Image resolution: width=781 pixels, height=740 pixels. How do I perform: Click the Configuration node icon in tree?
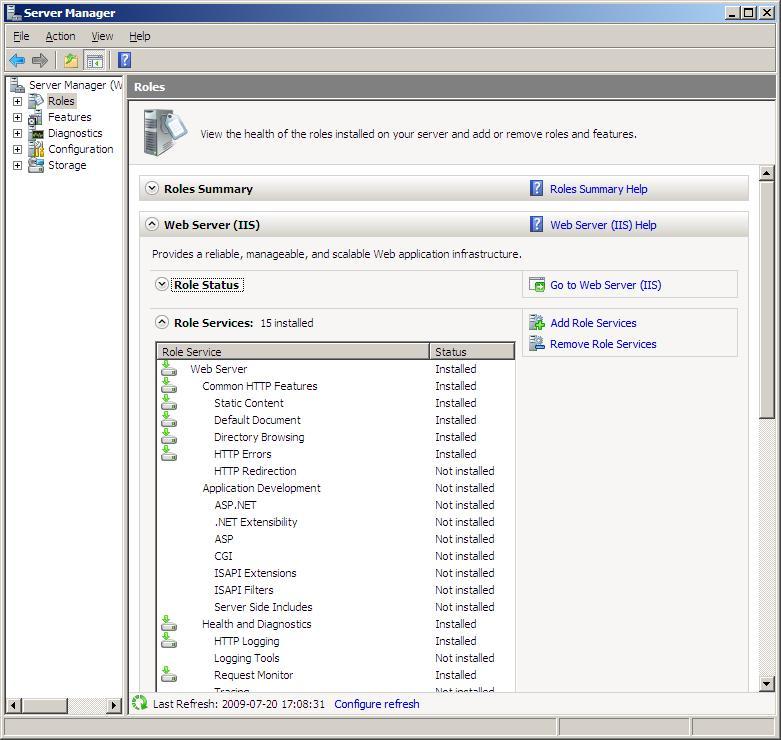click(36, 149)
